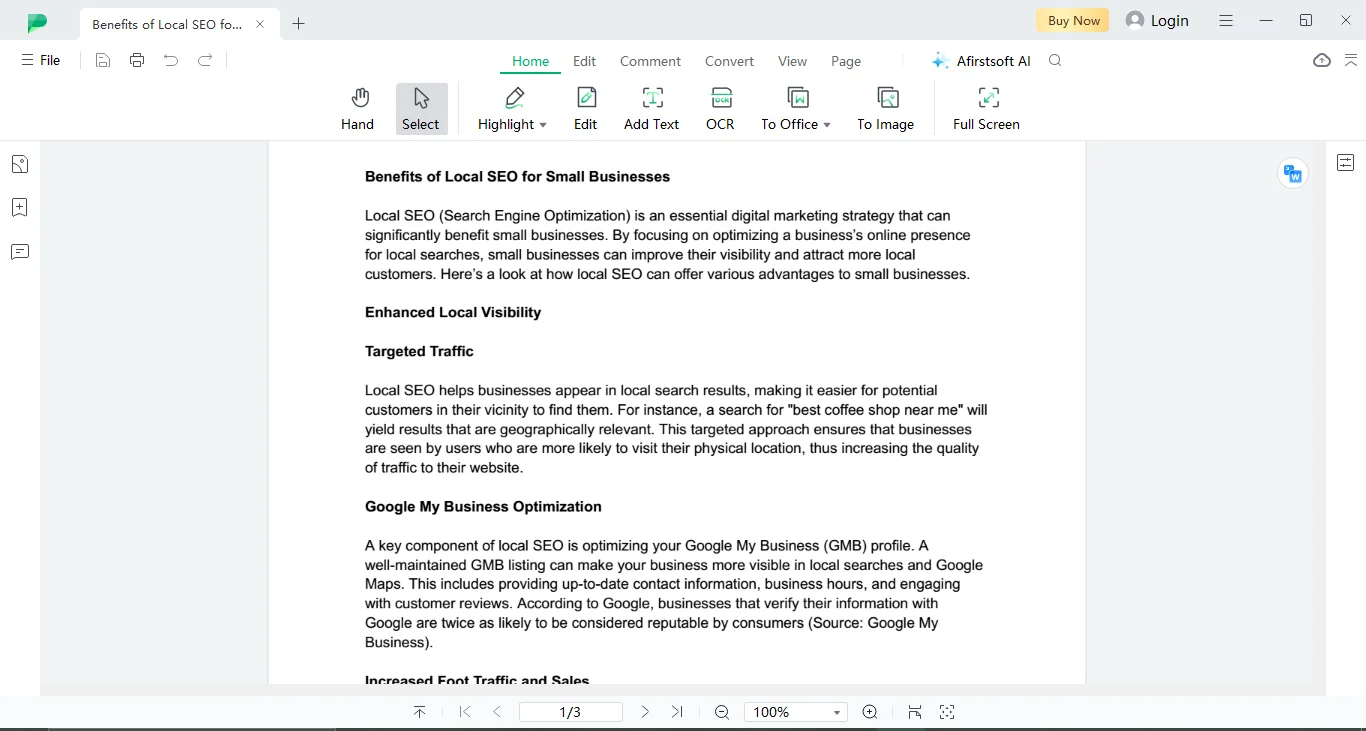
Task: Open the Highlight dropdown arrow
Action: tap(543, 125)
